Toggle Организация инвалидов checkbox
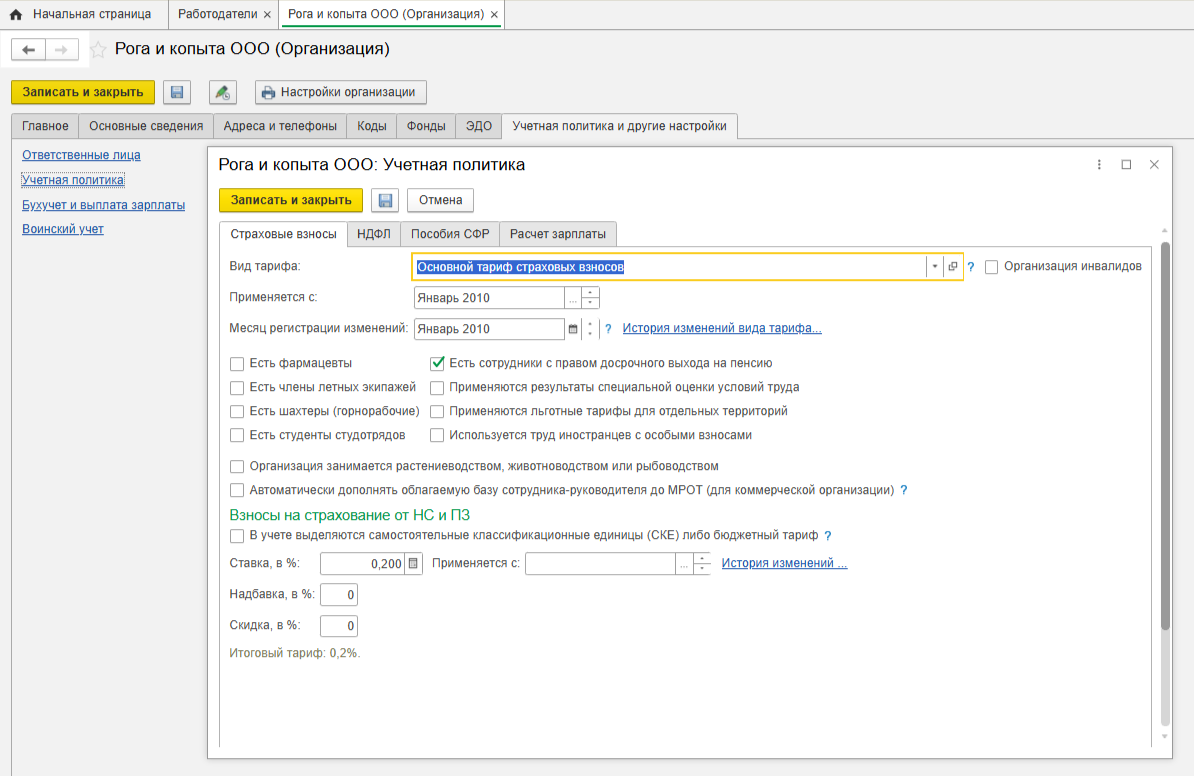1194x776 pixels. coord(992,267)
